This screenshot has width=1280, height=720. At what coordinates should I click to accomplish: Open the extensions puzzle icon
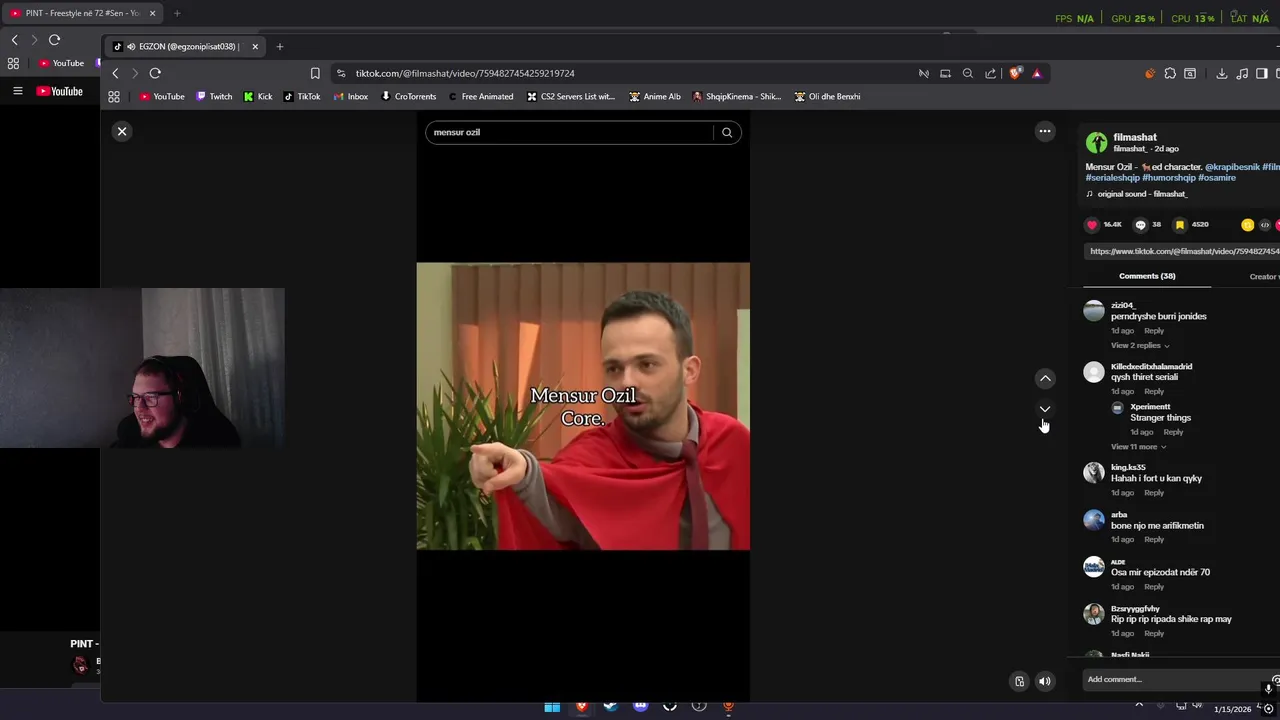(1170, 73)
